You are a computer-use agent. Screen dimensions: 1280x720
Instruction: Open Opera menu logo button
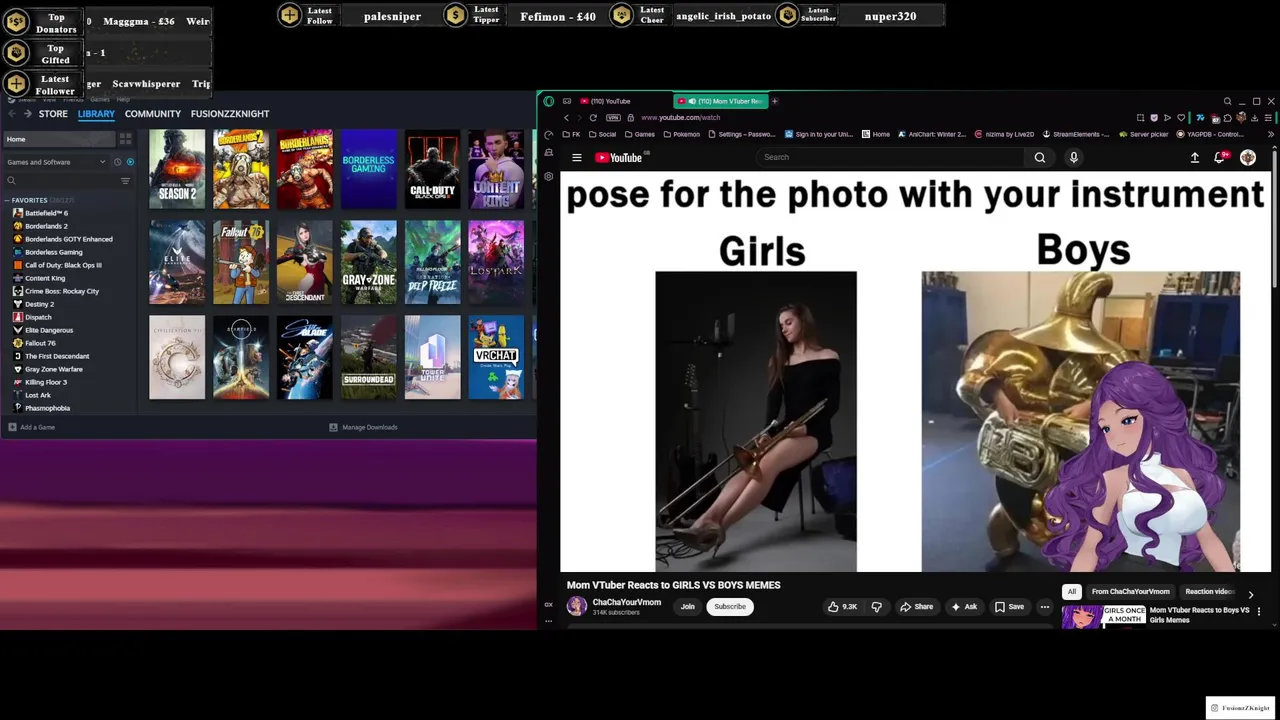[x=548, y=101]
